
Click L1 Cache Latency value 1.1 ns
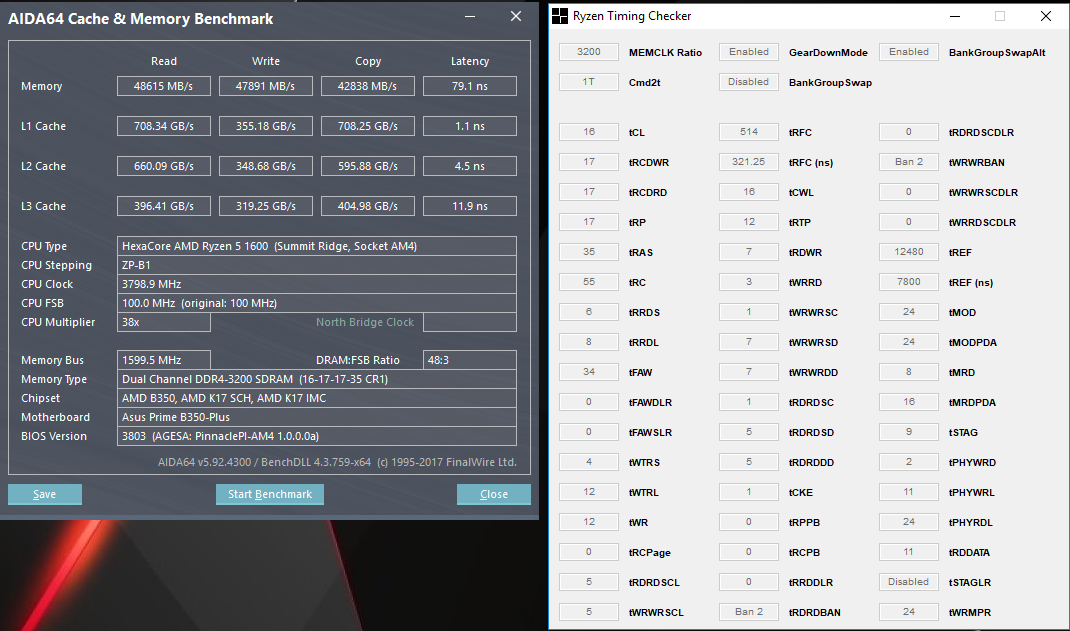[469, 126]
